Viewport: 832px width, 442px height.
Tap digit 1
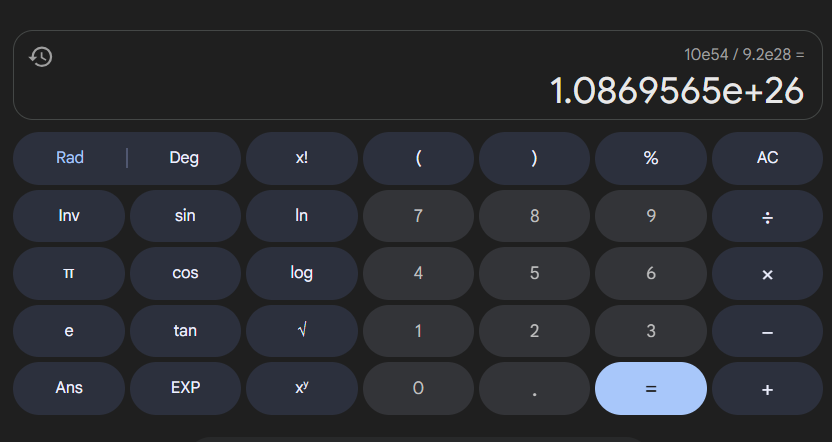pos(418,331)
